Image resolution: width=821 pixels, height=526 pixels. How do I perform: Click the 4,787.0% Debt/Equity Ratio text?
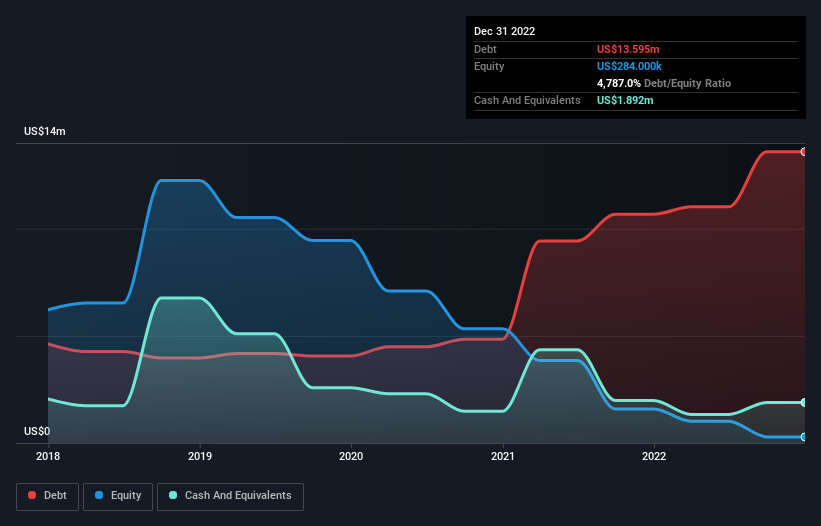coord(664,83)
